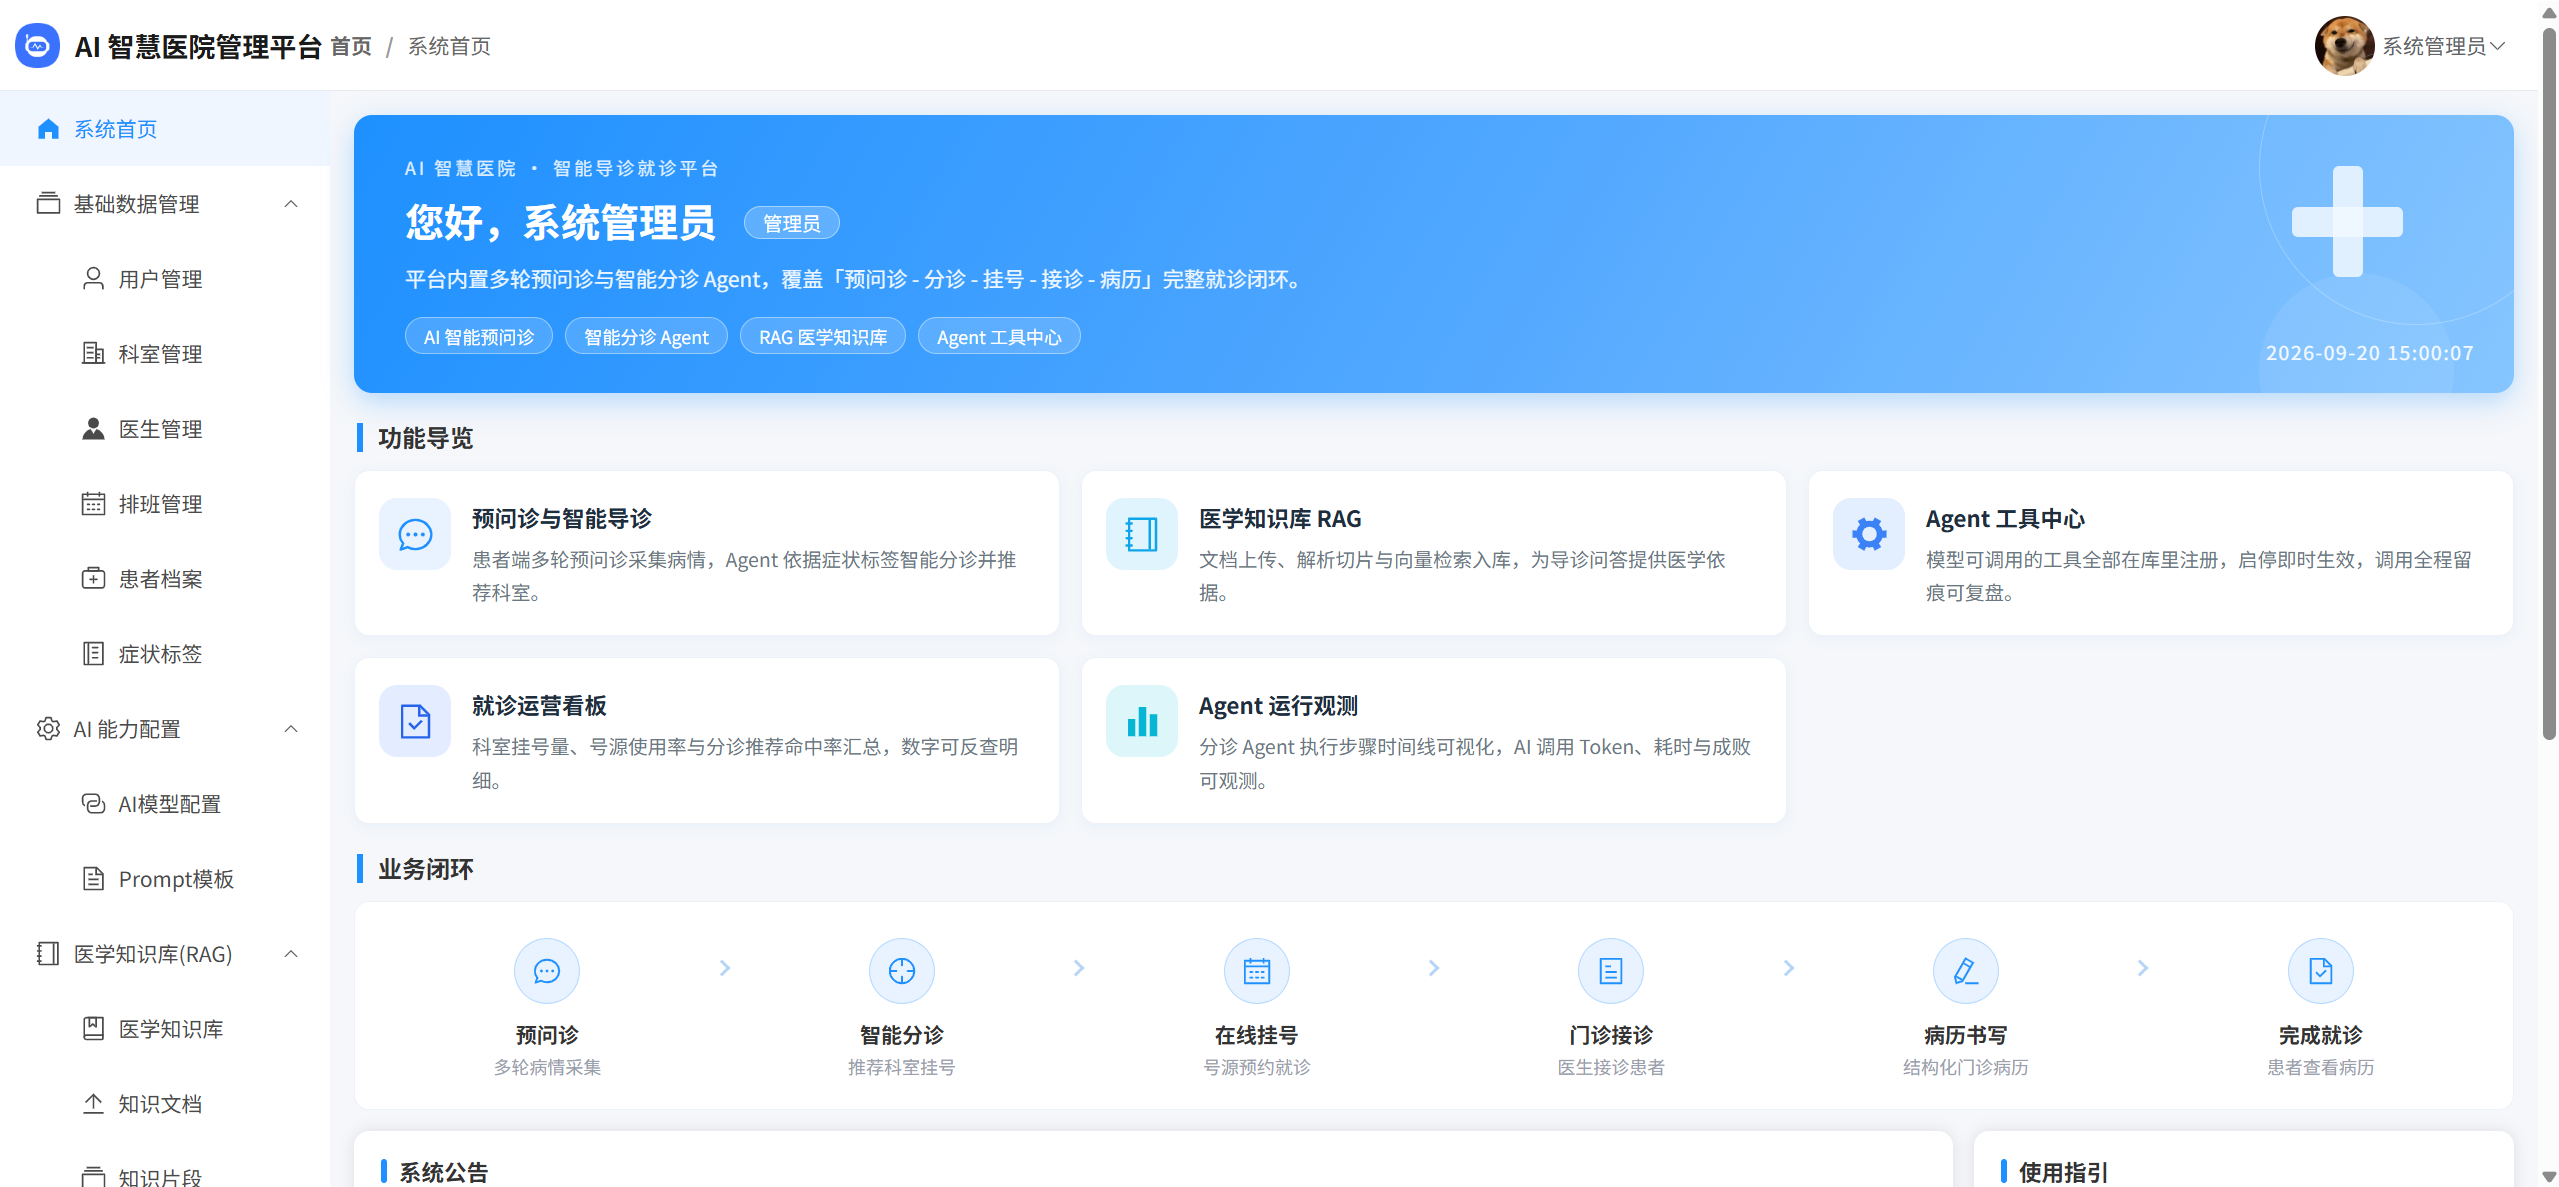The width and height of the screenshot is (2559, 1187).
Task: Open 症状标签 in the sidebar
Action: [x=165, y=654]
